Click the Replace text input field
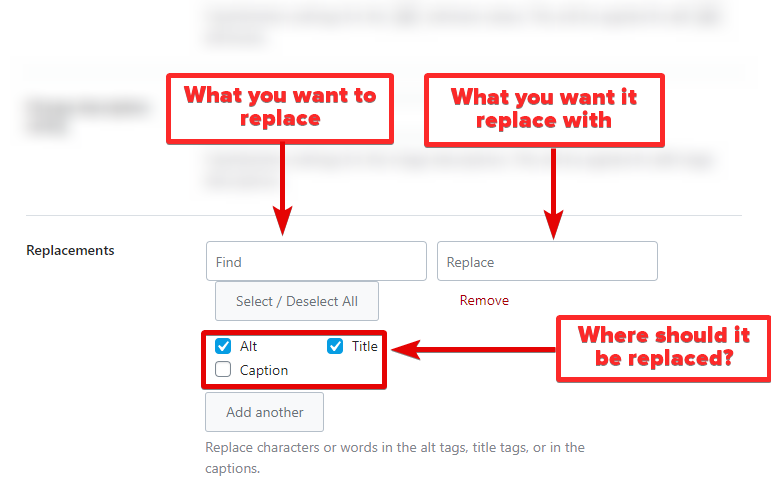771x504 pixels. click(547, 262)
